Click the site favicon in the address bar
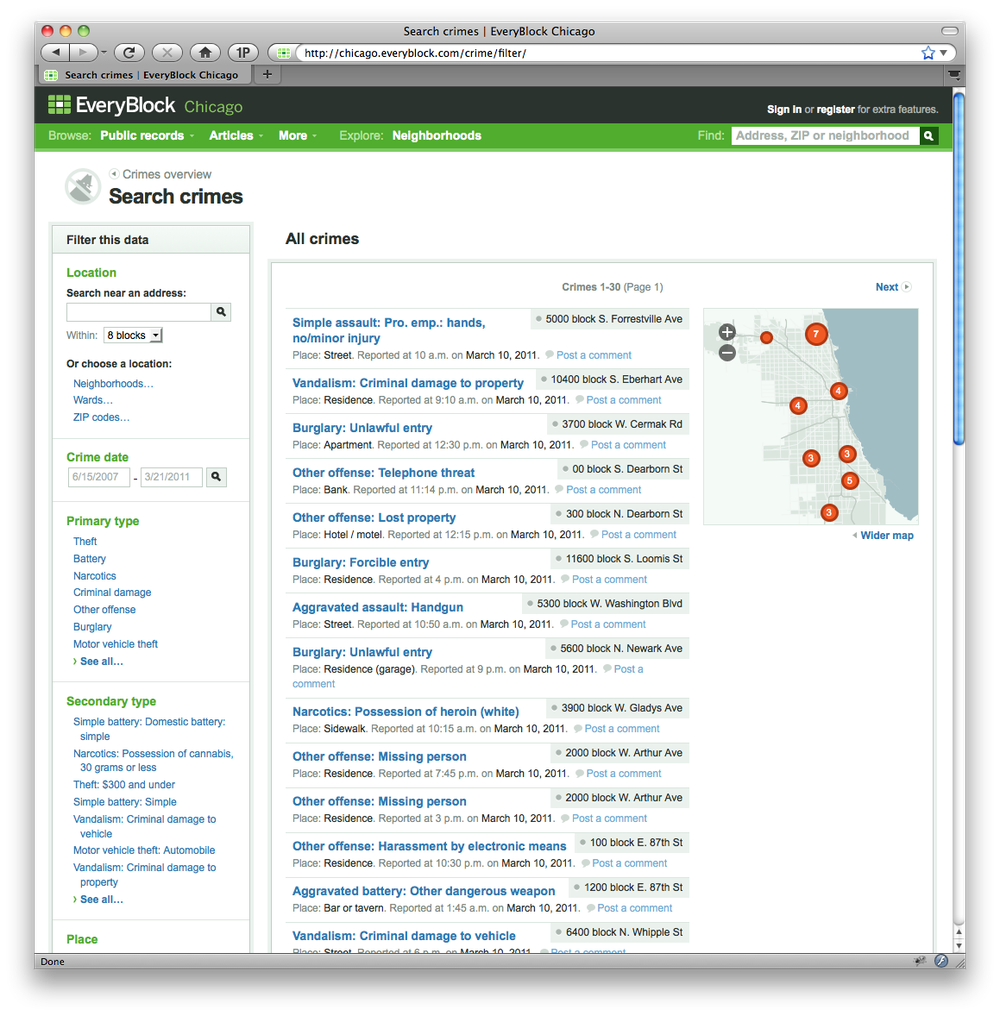The height and width of the screenshot is (1016, 1000). [x=283, y=52]
